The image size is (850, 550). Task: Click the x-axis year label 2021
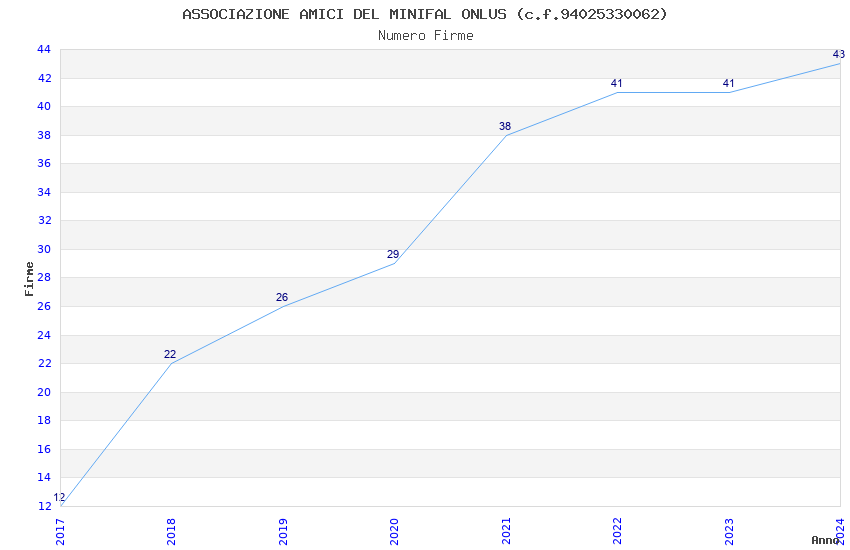click(506, 532)
